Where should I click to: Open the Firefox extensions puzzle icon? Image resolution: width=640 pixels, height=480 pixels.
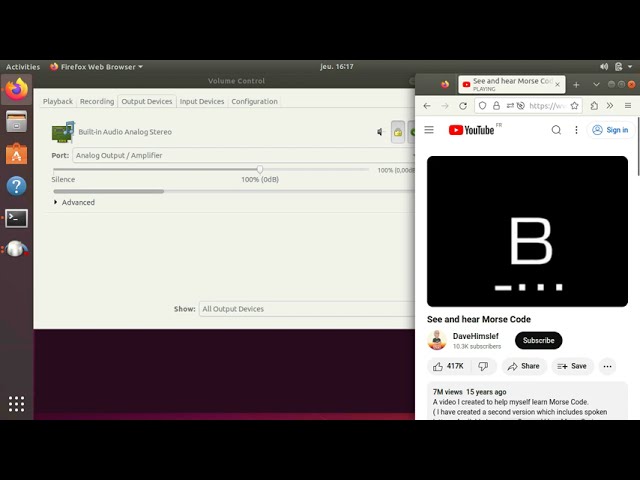pyautogui.click(x=594, y=106)
